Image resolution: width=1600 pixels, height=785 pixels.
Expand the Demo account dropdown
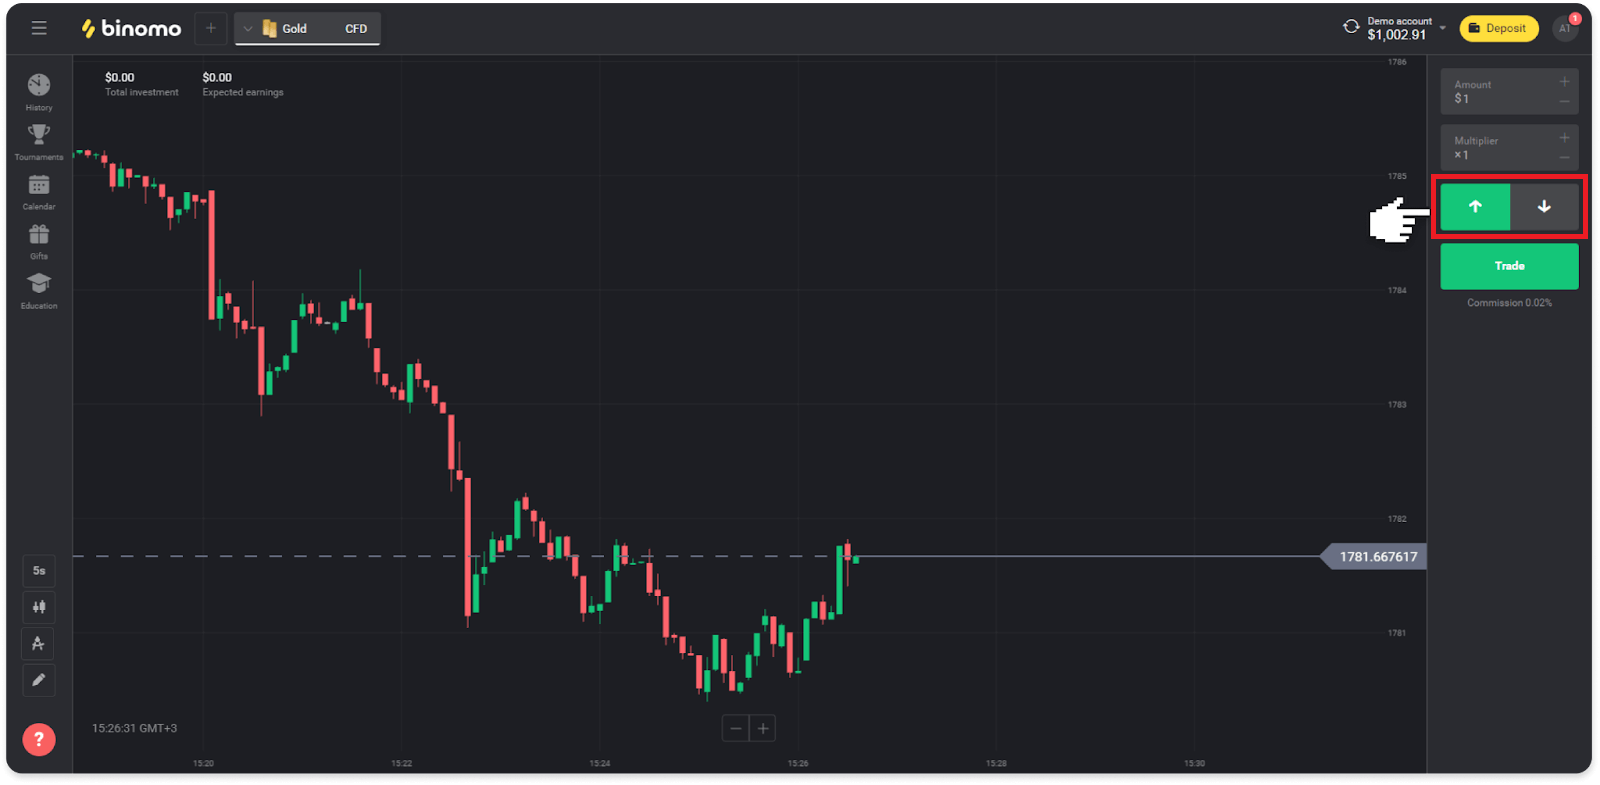point(1443,28)
